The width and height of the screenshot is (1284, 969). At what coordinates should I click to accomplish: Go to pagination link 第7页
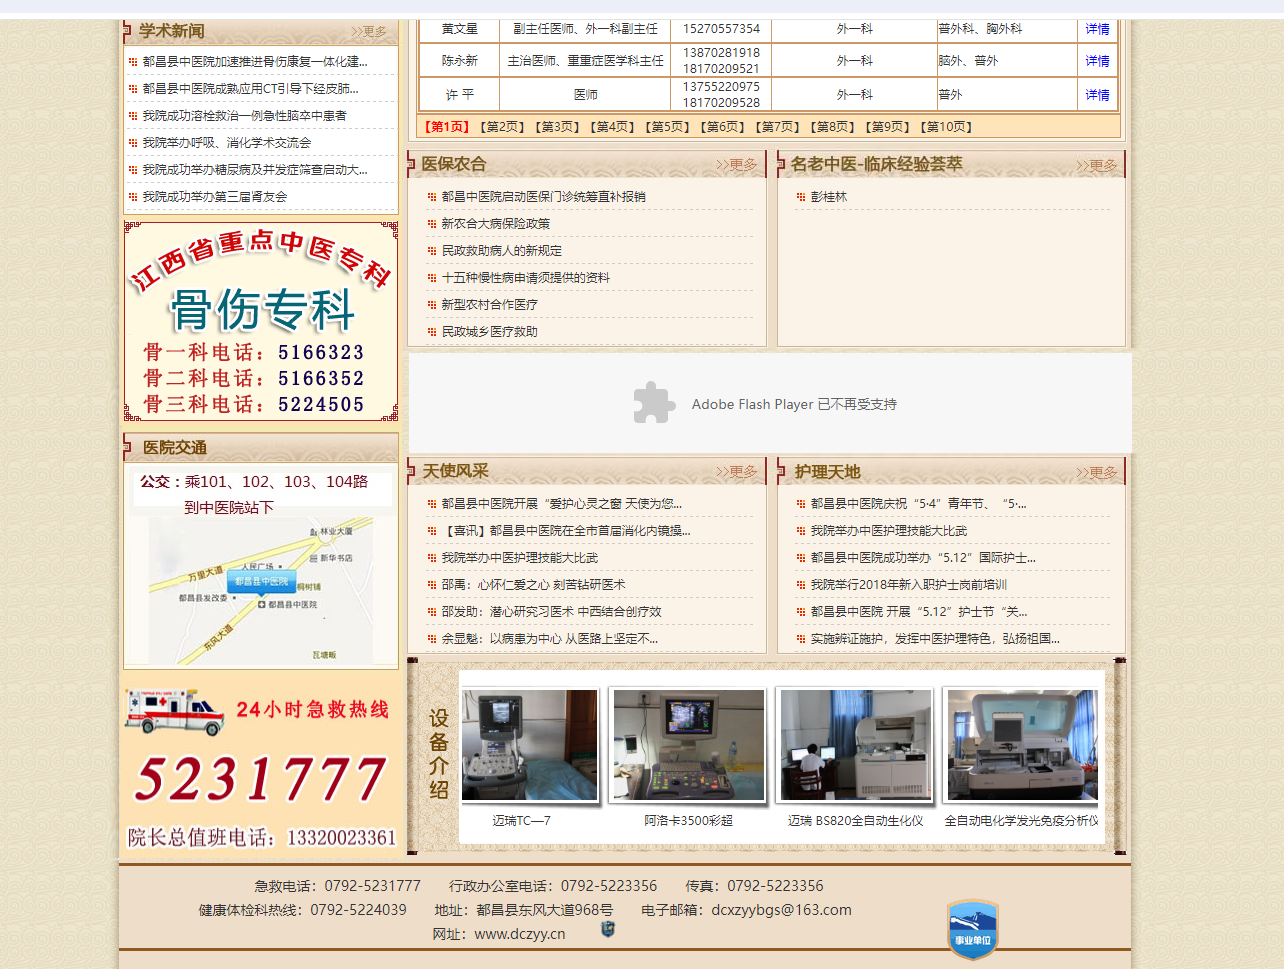point(776,127)
